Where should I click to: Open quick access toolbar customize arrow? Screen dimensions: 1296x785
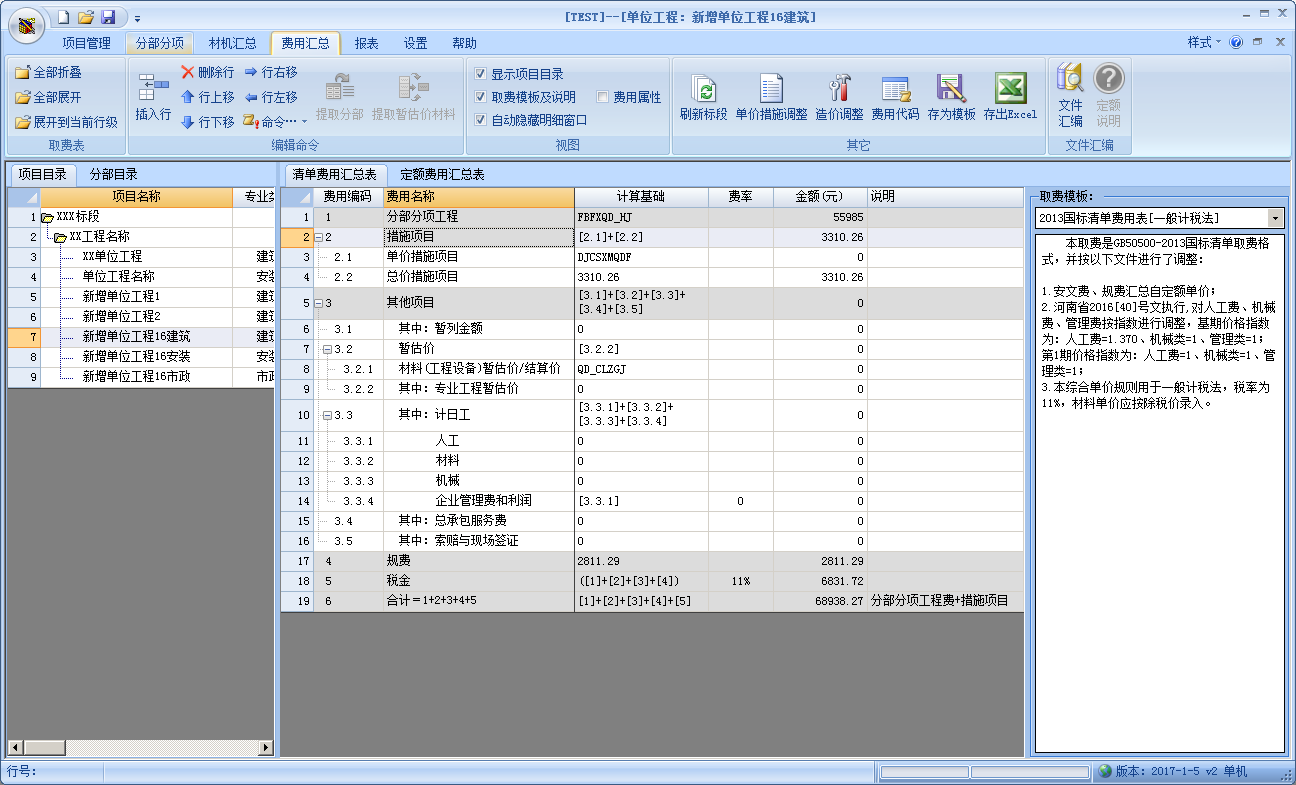click(x=137, y=18)
